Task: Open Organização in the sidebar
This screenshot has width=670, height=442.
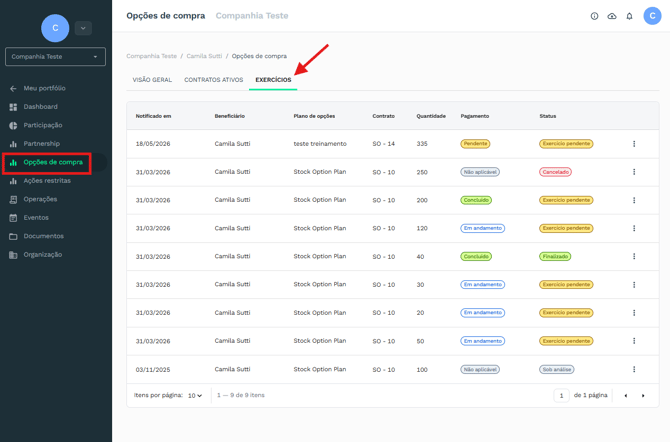Action: [x=43, y=254]
